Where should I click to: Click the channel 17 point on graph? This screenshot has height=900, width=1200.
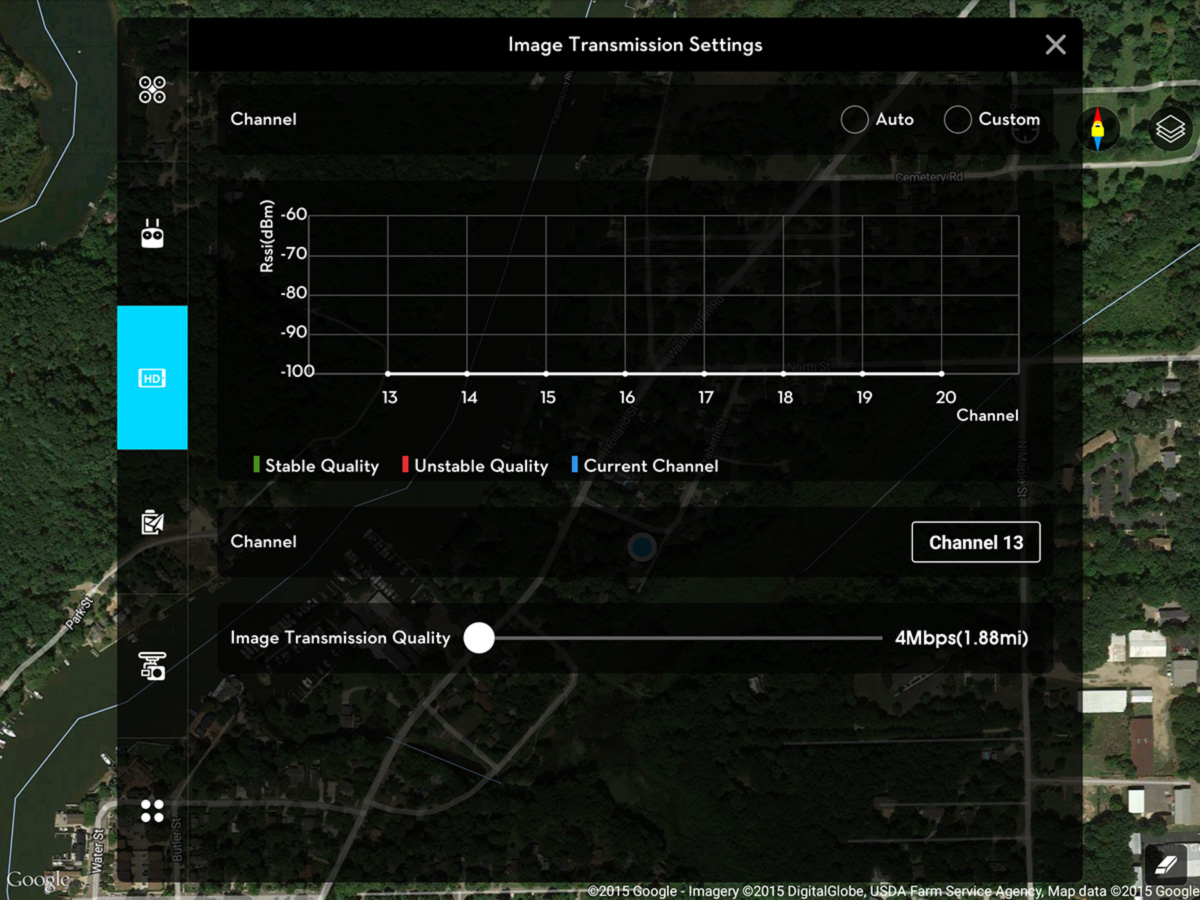(x=704, y=374)
